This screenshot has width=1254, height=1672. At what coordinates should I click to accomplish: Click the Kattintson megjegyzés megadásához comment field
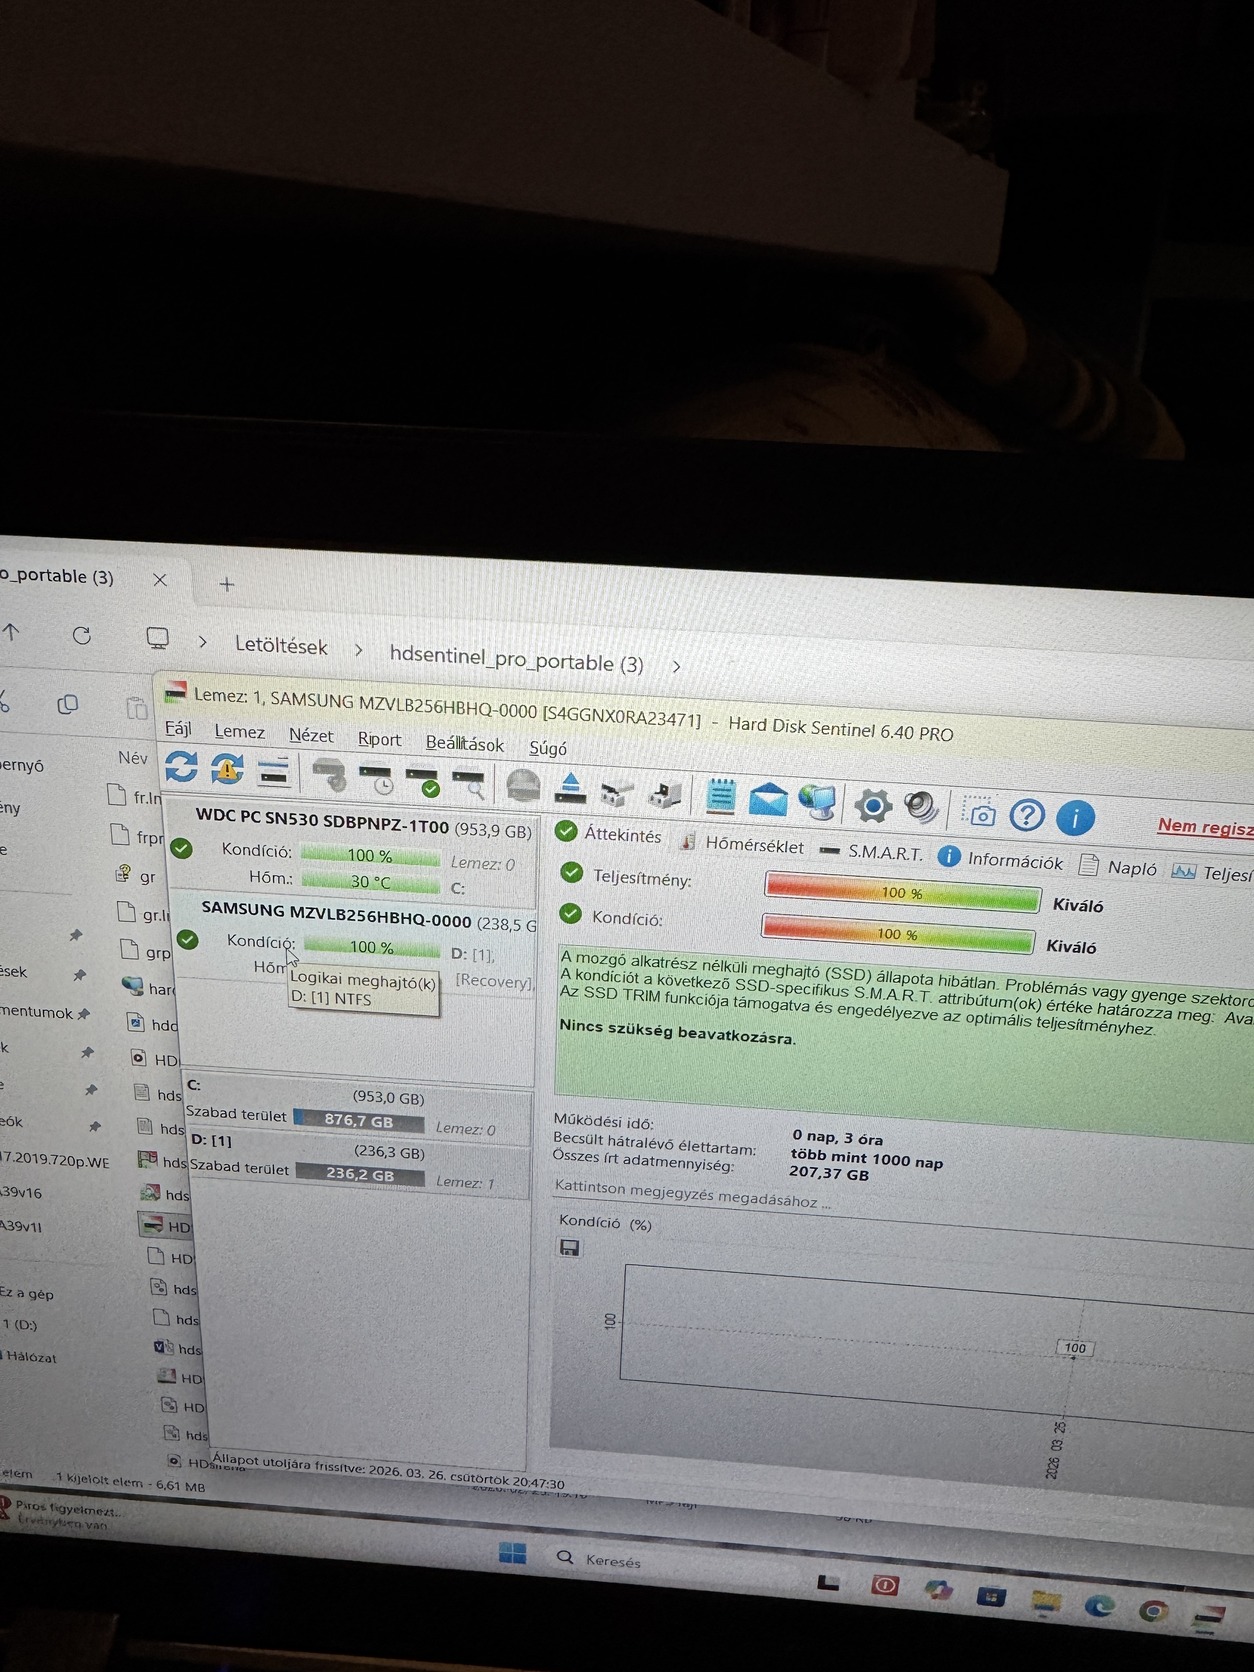(693, 1194)
